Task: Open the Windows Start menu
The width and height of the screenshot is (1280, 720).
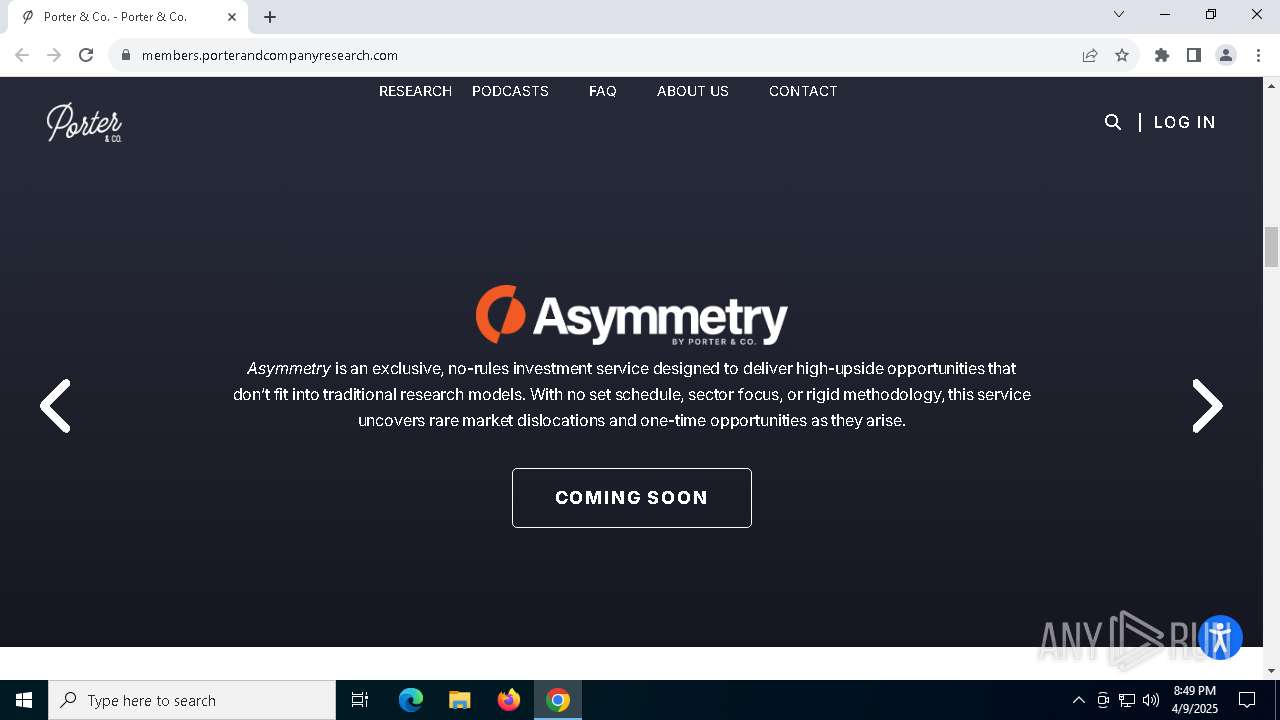Action: (x=24, y=700)
